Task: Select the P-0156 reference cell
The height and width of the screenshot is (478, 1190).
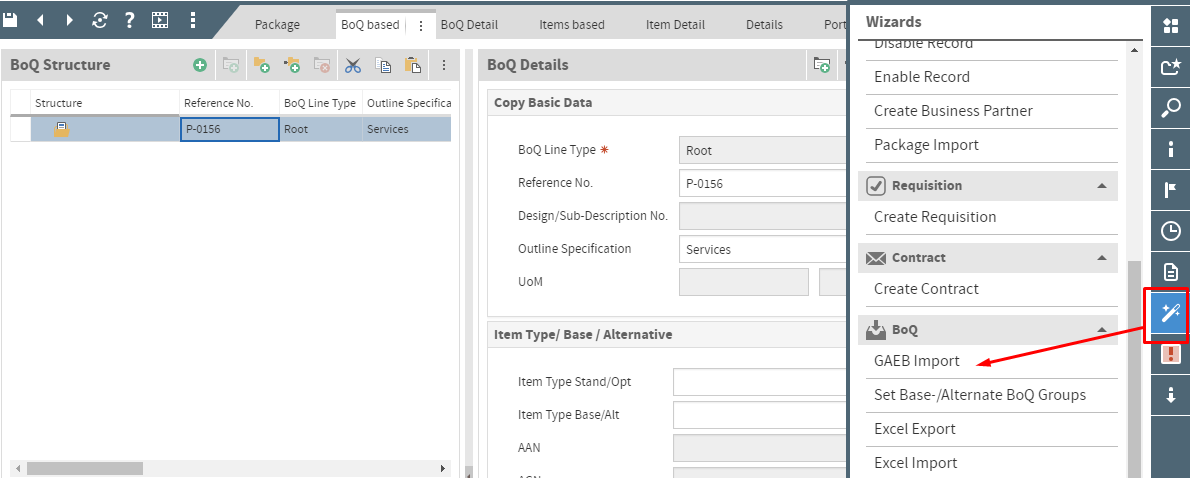Action: (x=230, y=129)
